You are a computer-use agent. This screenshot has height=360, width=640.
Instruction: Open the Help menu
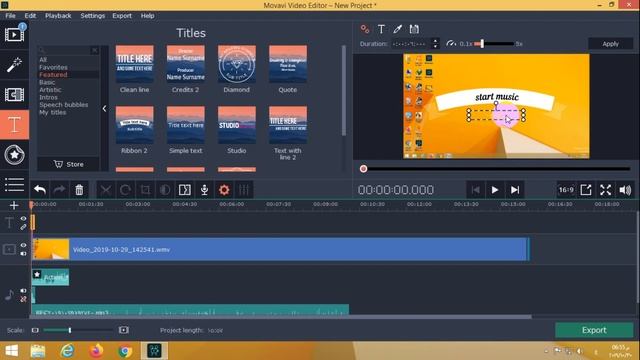pos(147,16)
